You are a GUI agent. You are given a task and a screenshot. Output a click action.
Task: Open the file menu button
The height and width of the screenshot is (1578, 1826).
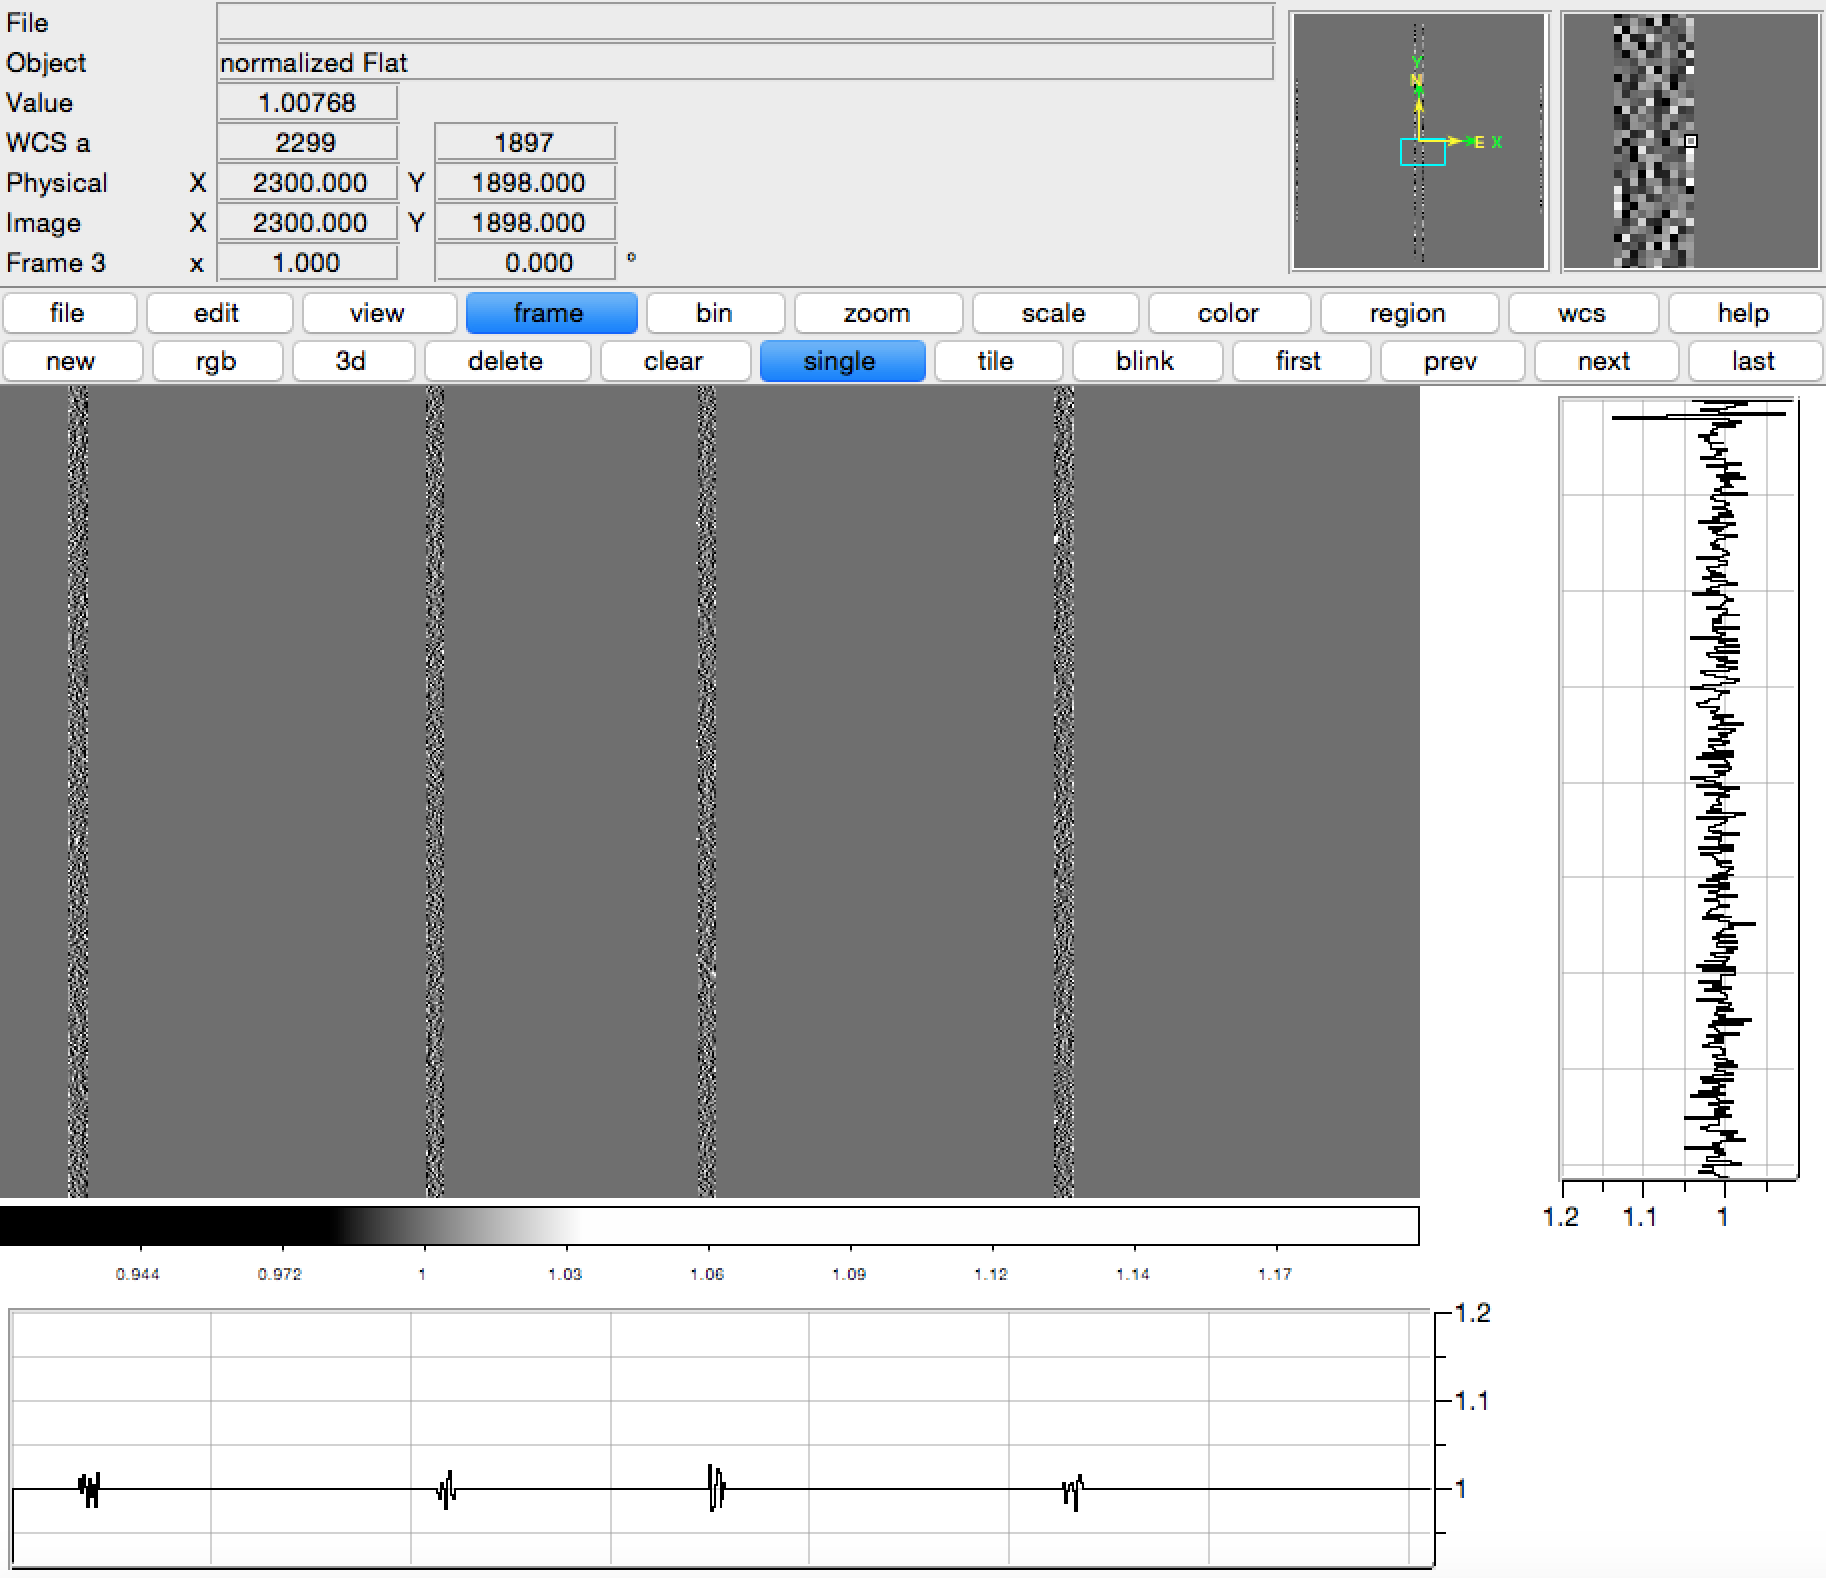pyautogui.click(x=68, y=313)
